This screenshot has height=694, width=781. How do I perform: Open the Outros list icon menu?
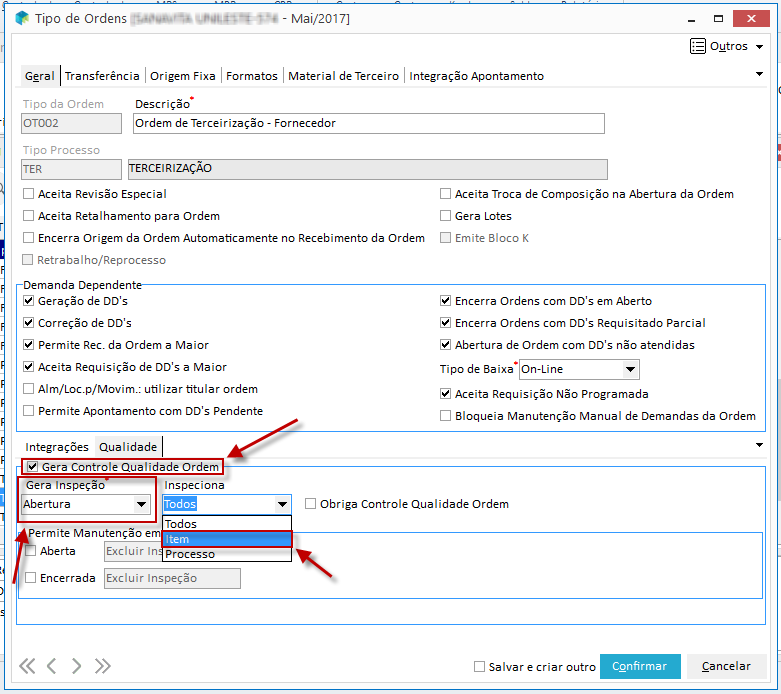pos(697,46)
